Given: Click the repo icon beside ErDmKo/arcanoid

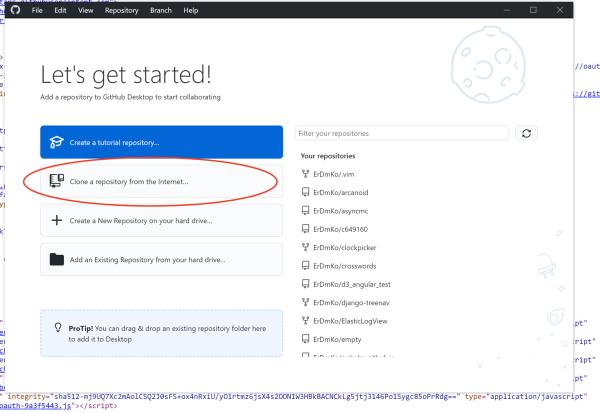Looking at the screenshot, I should [305, 192].
